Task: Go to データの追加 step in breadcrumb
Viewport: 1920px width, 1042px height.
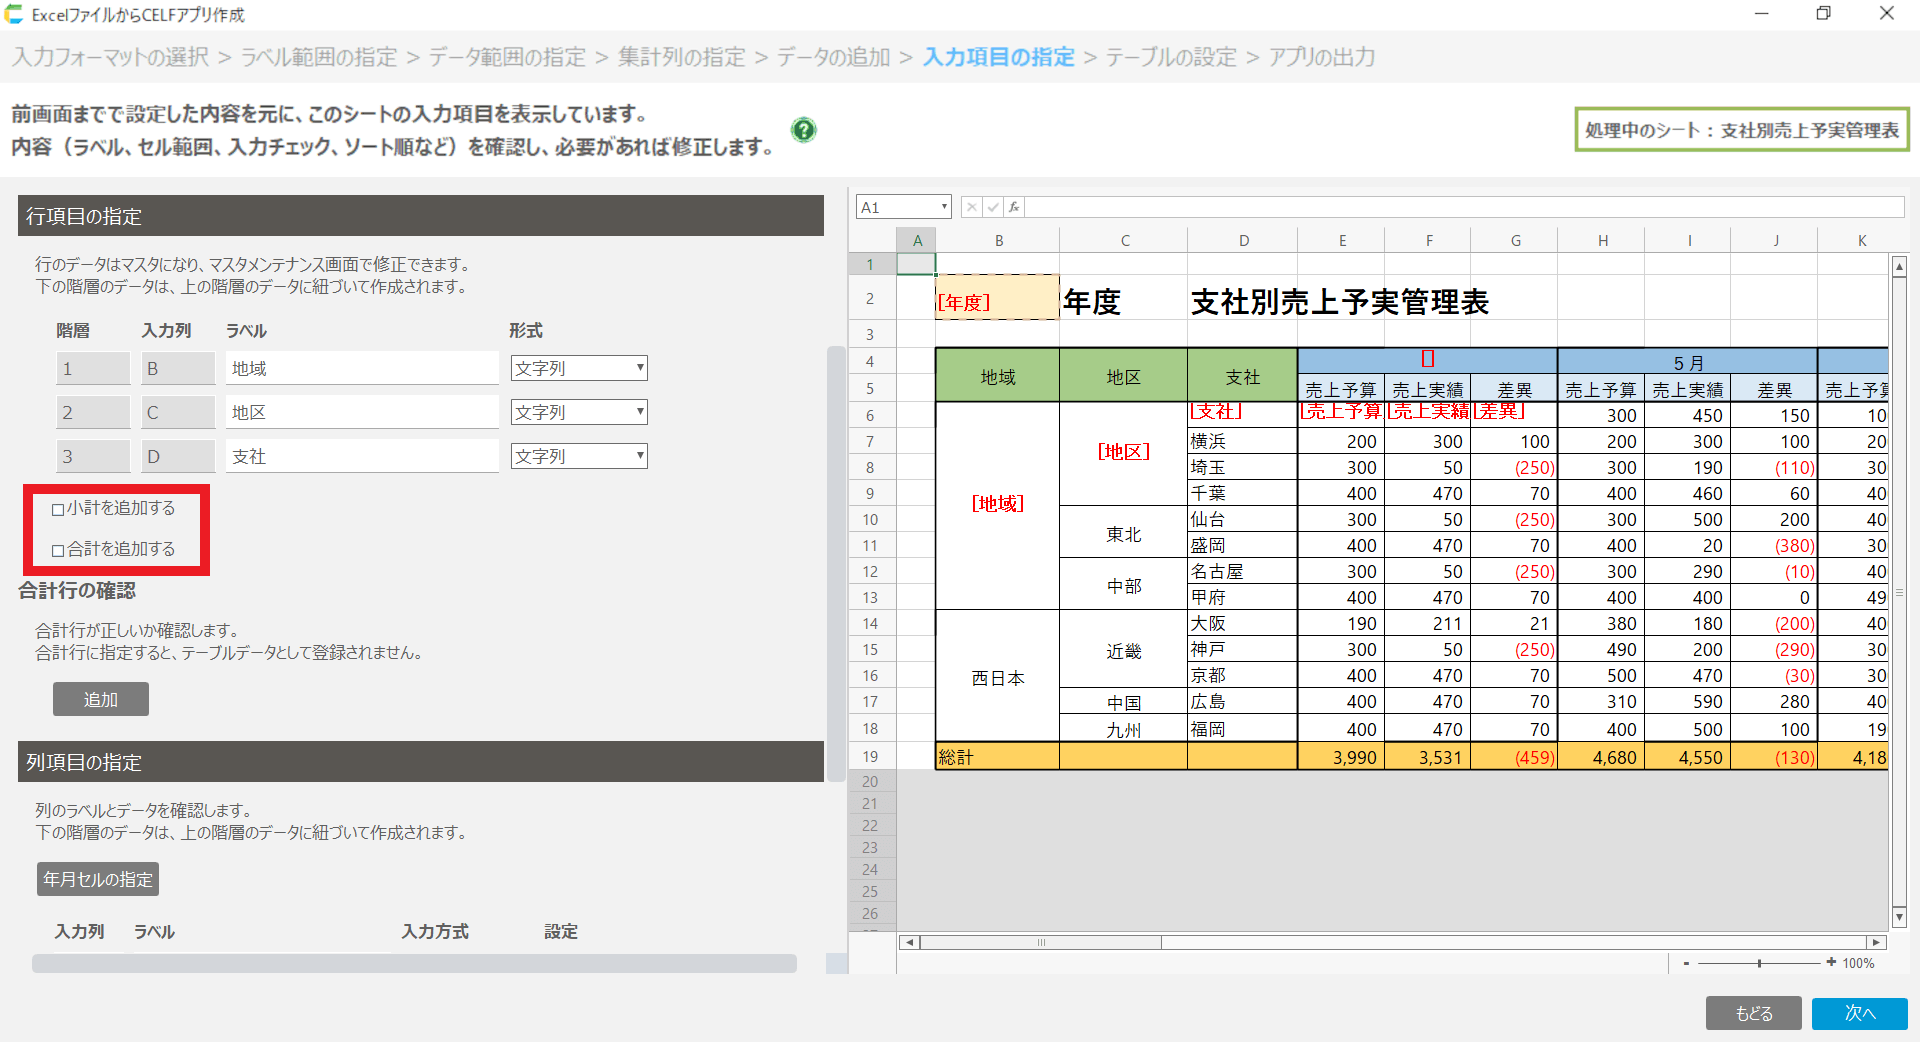Action: [833, 57]
